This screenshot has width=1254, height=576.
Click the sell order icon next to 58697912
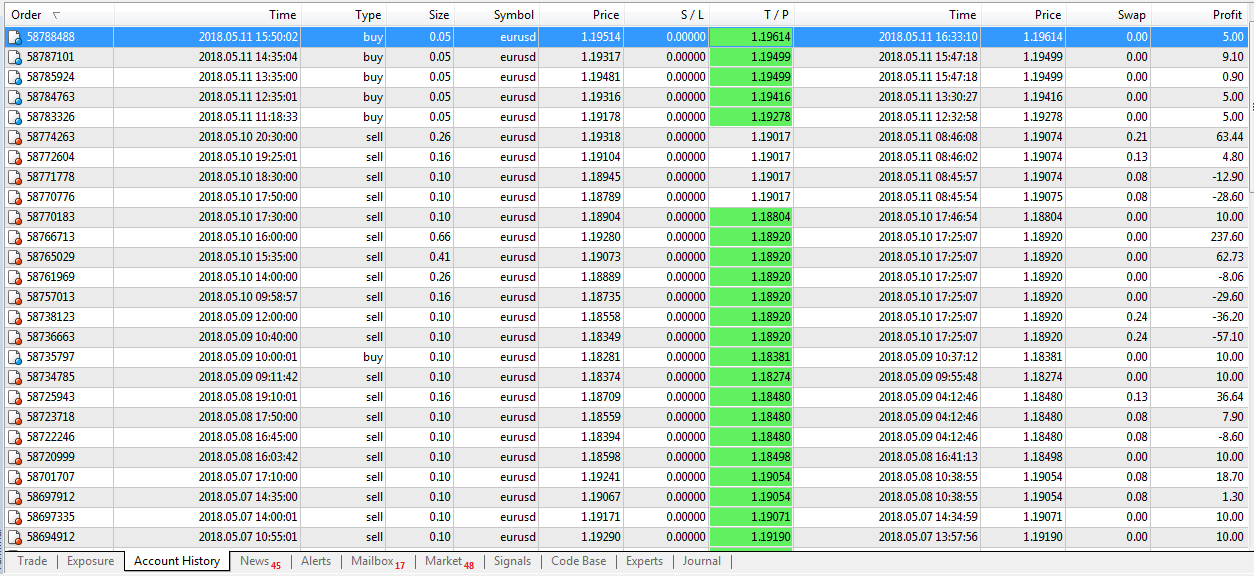(x=15, y=497)
